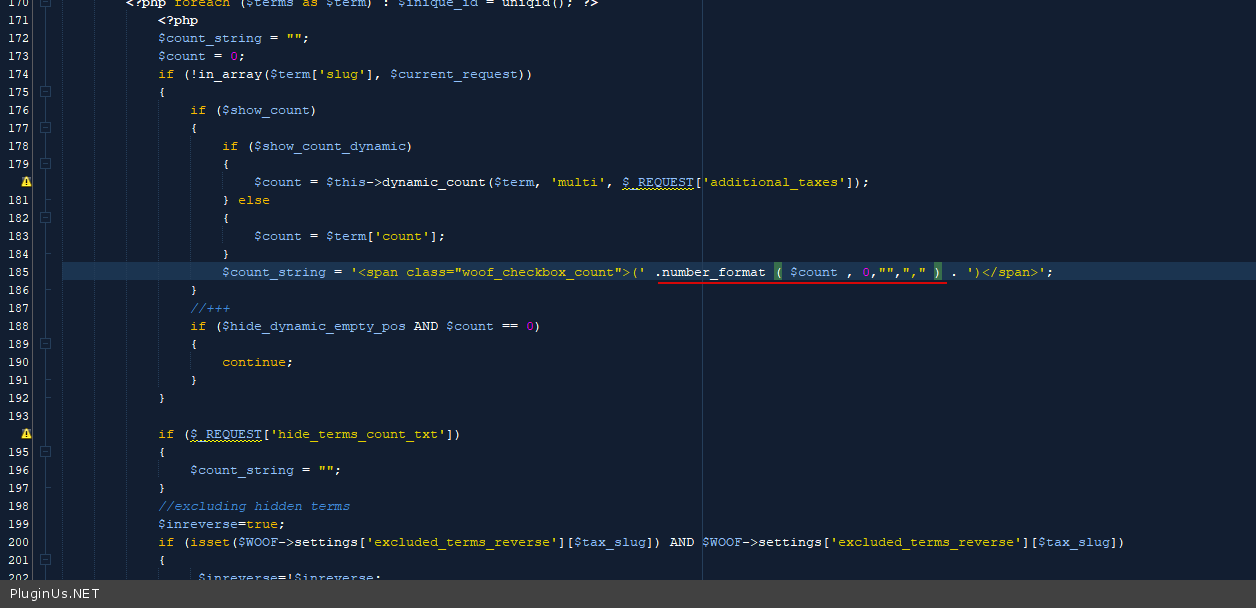Click $show_count_dynamic variable
The width and height of the screenshot is (1256, 608).
tap(330, 146)
